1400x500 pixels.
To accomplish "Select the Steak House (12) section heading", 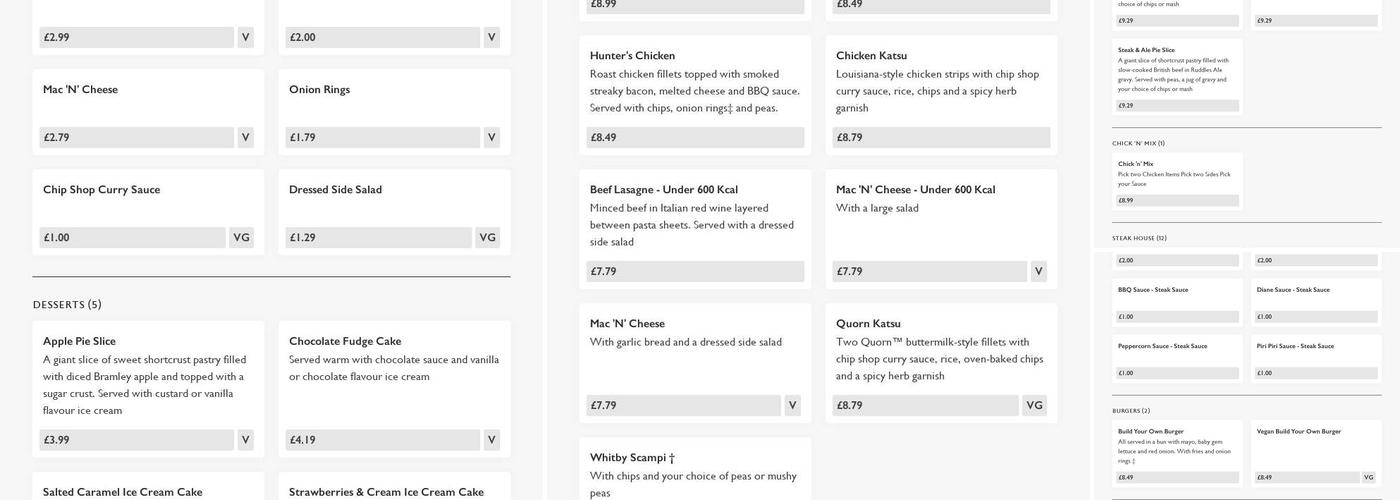I will pyautogui.click(x=1139, y=238).
